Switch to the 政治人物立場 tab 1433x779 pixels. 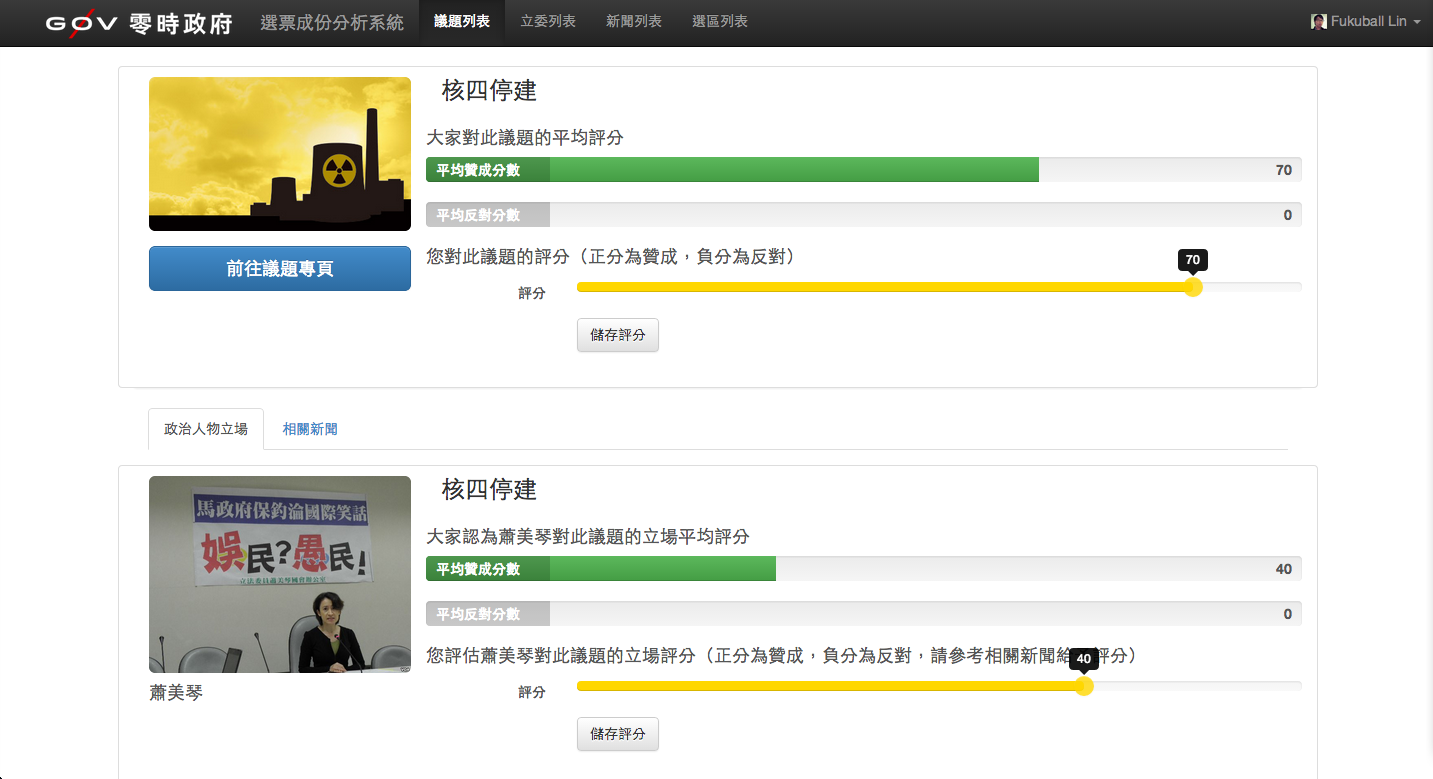[x=206, y=429]
